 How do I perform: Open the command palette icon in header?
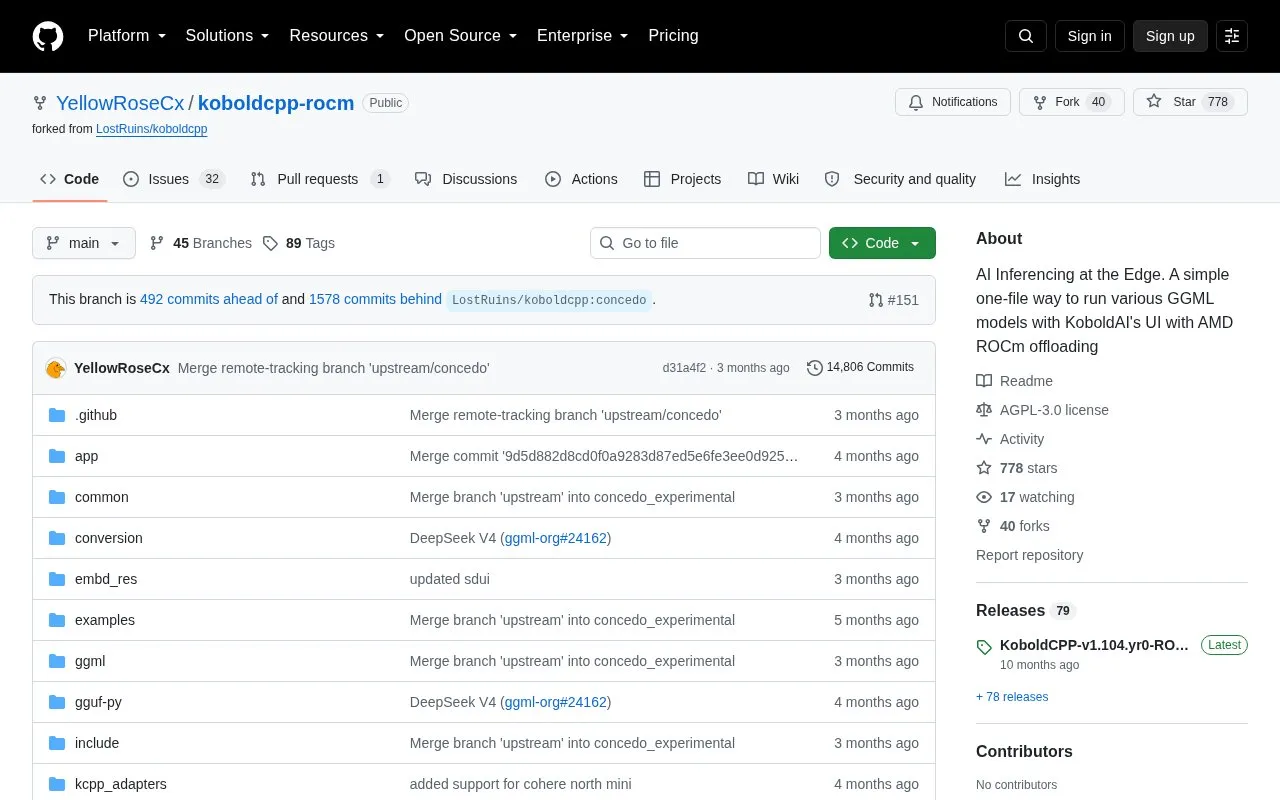1232,36
